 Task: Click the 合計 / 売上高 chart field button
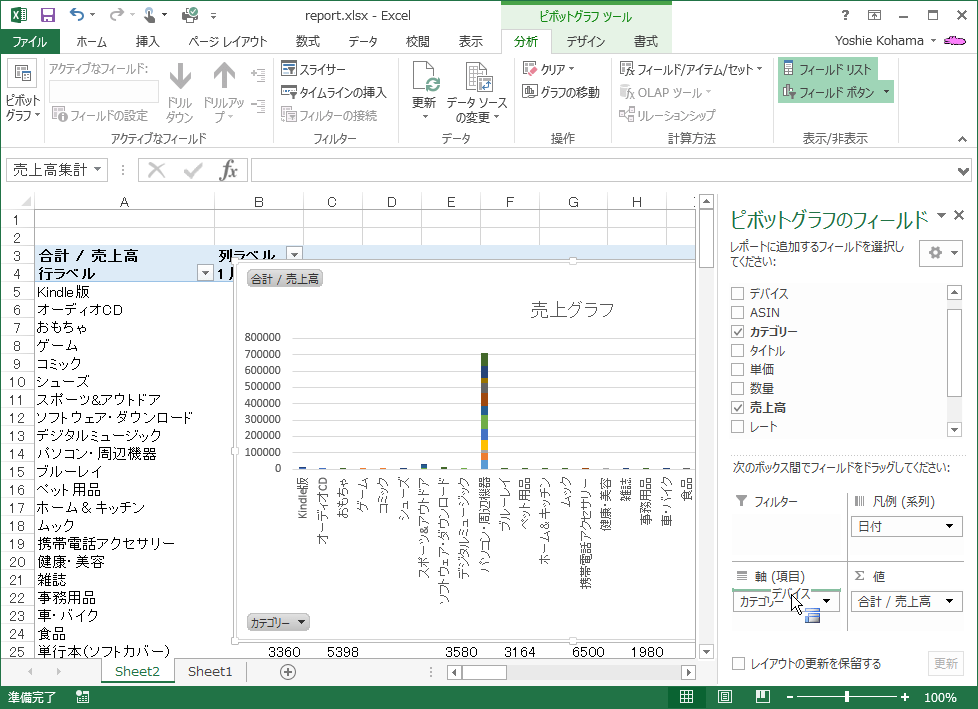click(x=284, y=279)
